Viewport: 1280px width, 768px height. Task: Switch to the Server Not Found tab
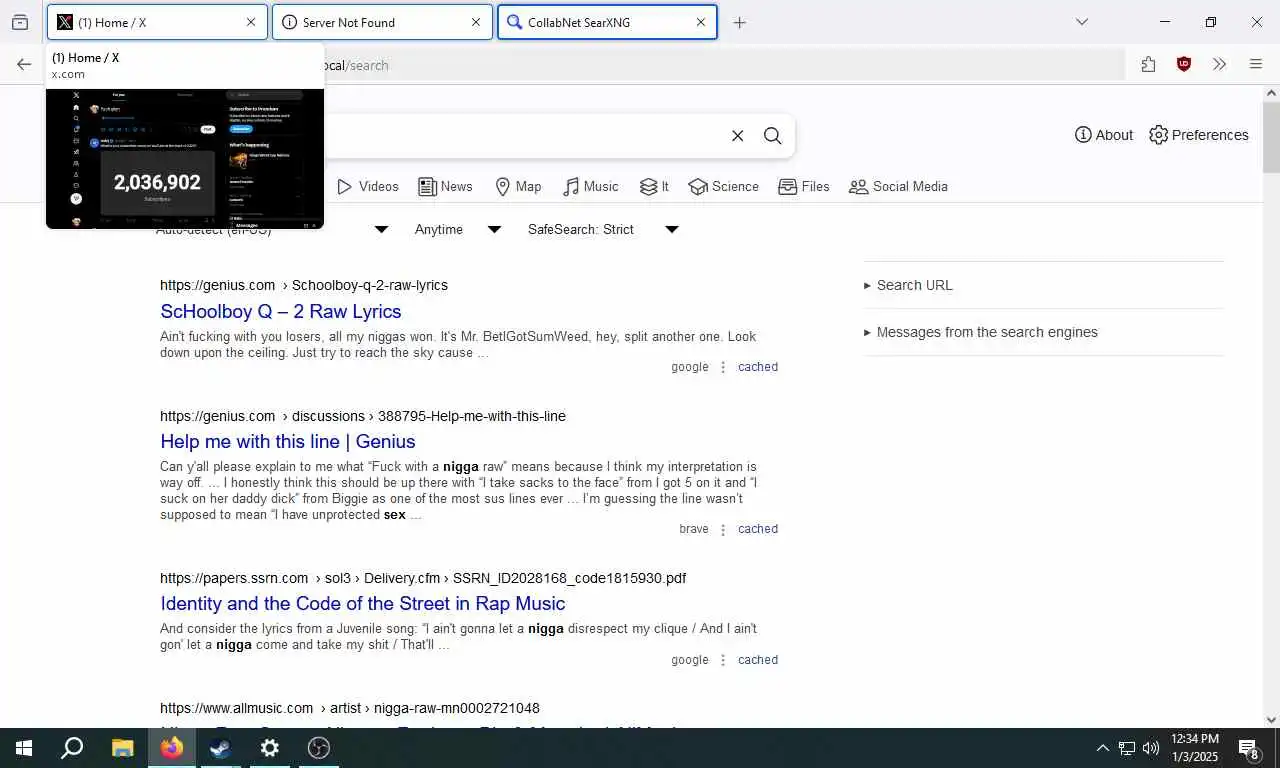coord(382,22)
